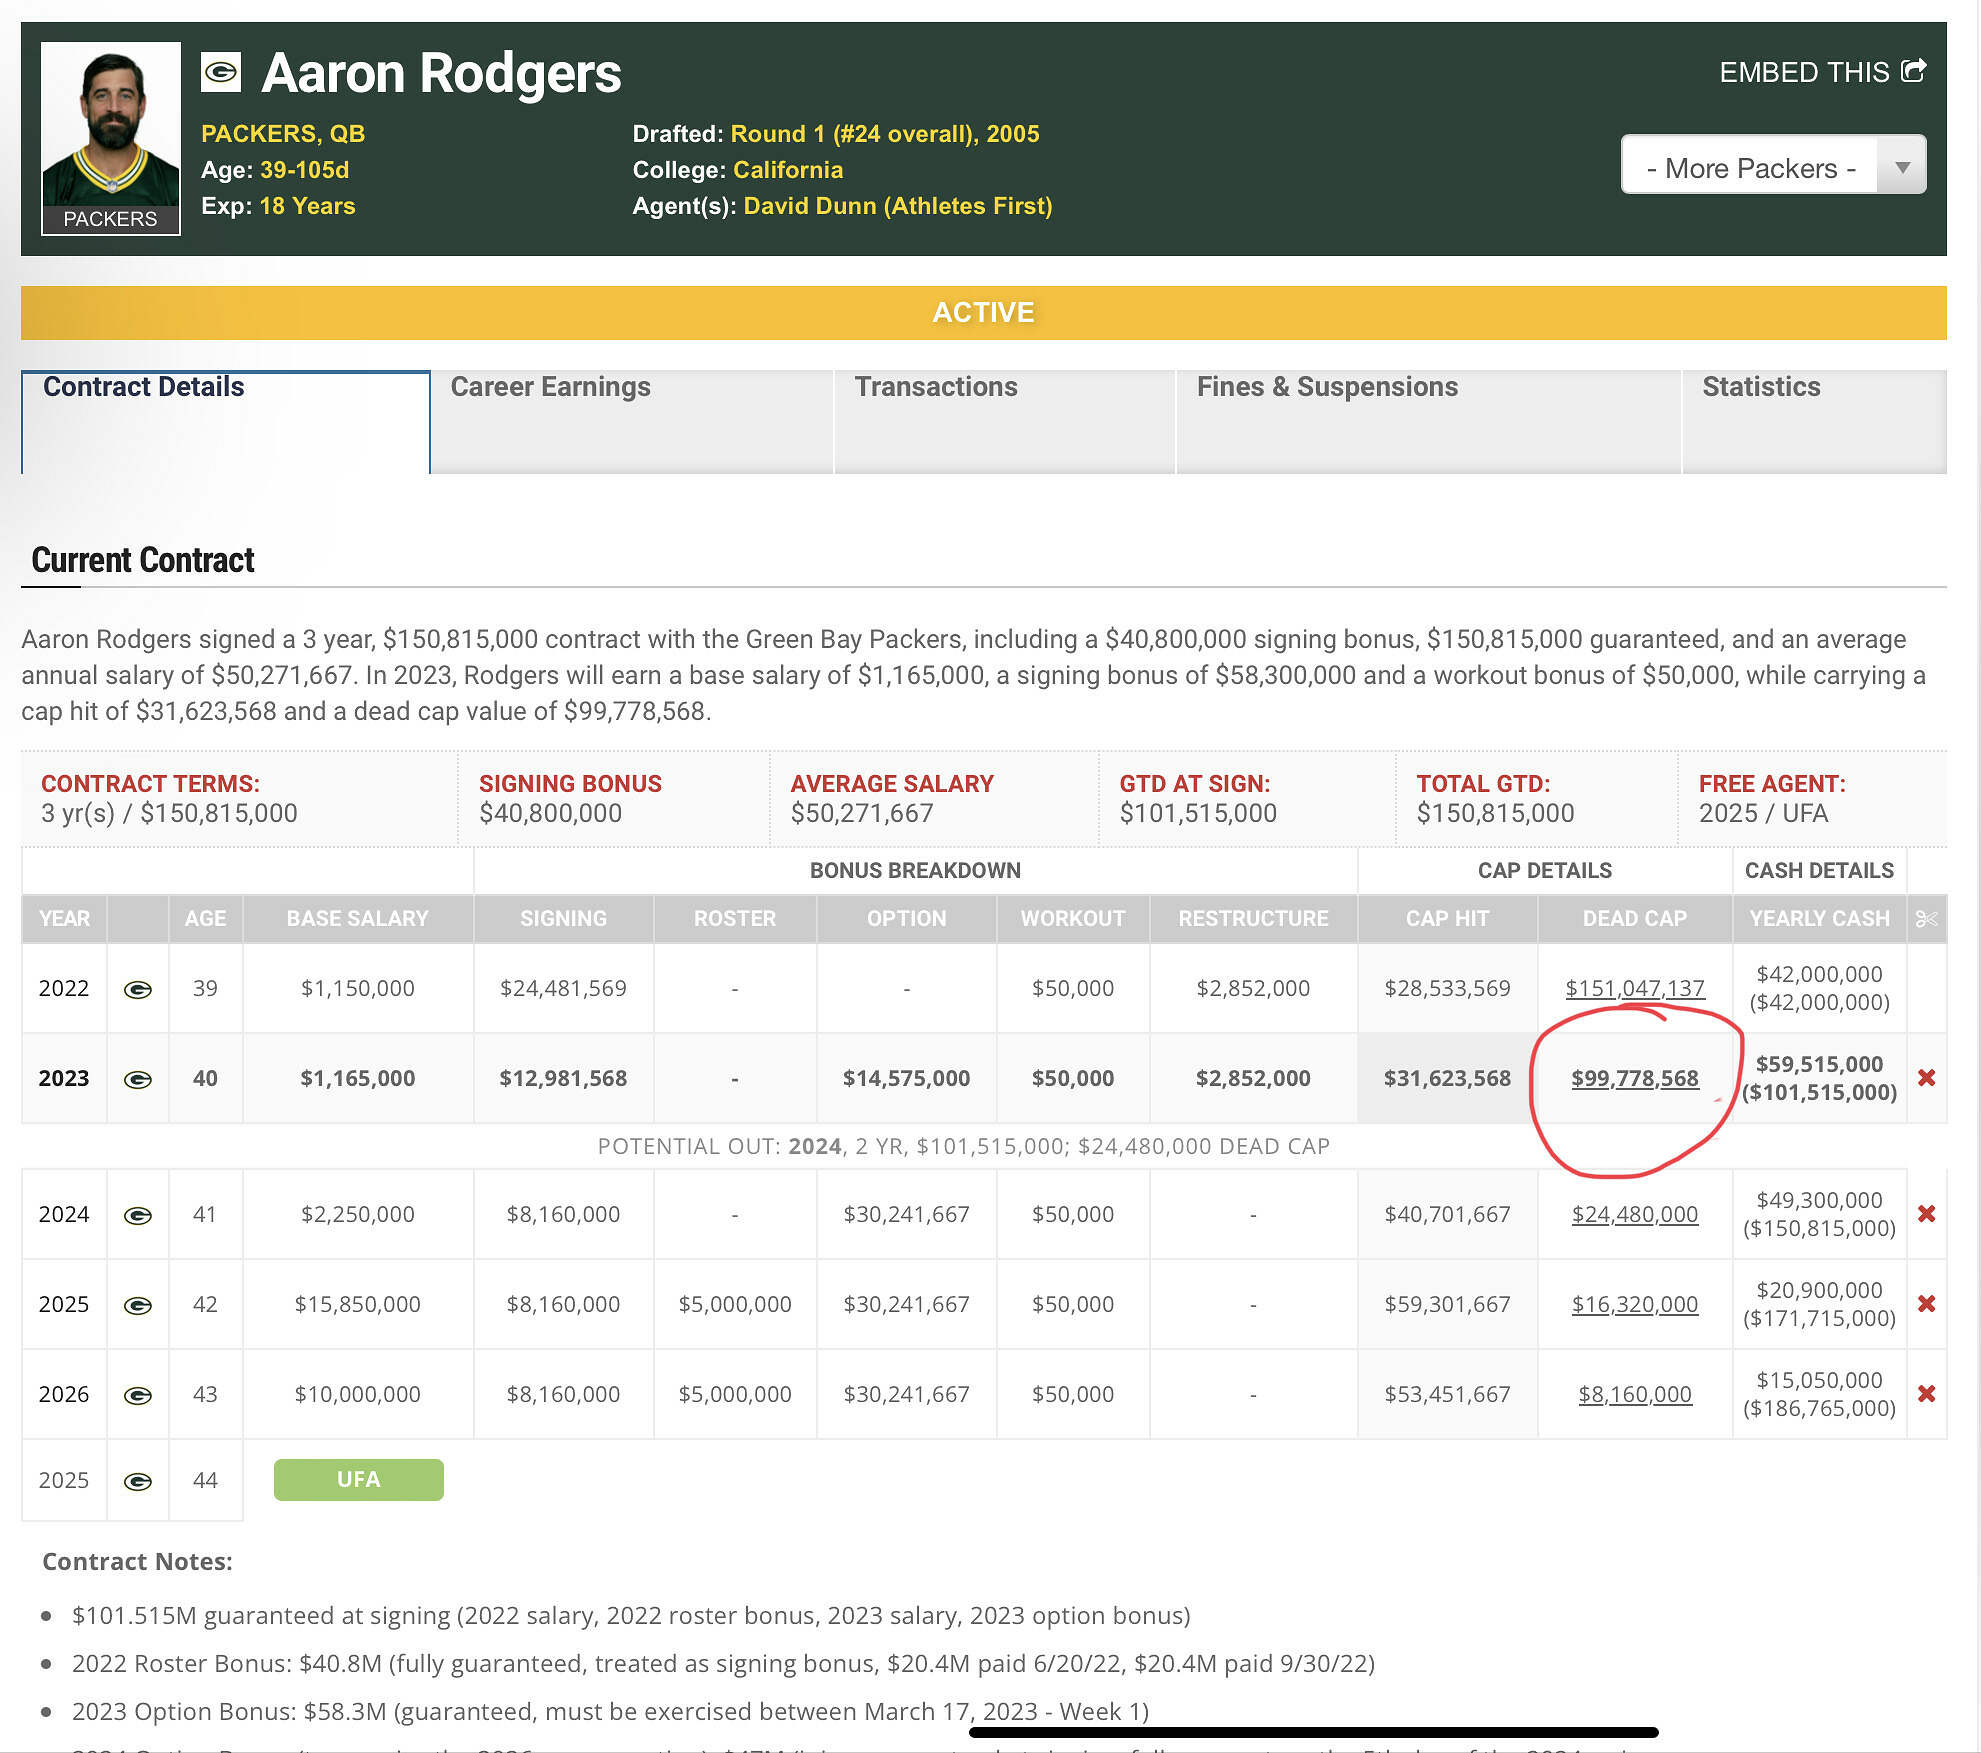
Task: Open the More Packers dropdown
Action: point(1750,167)
